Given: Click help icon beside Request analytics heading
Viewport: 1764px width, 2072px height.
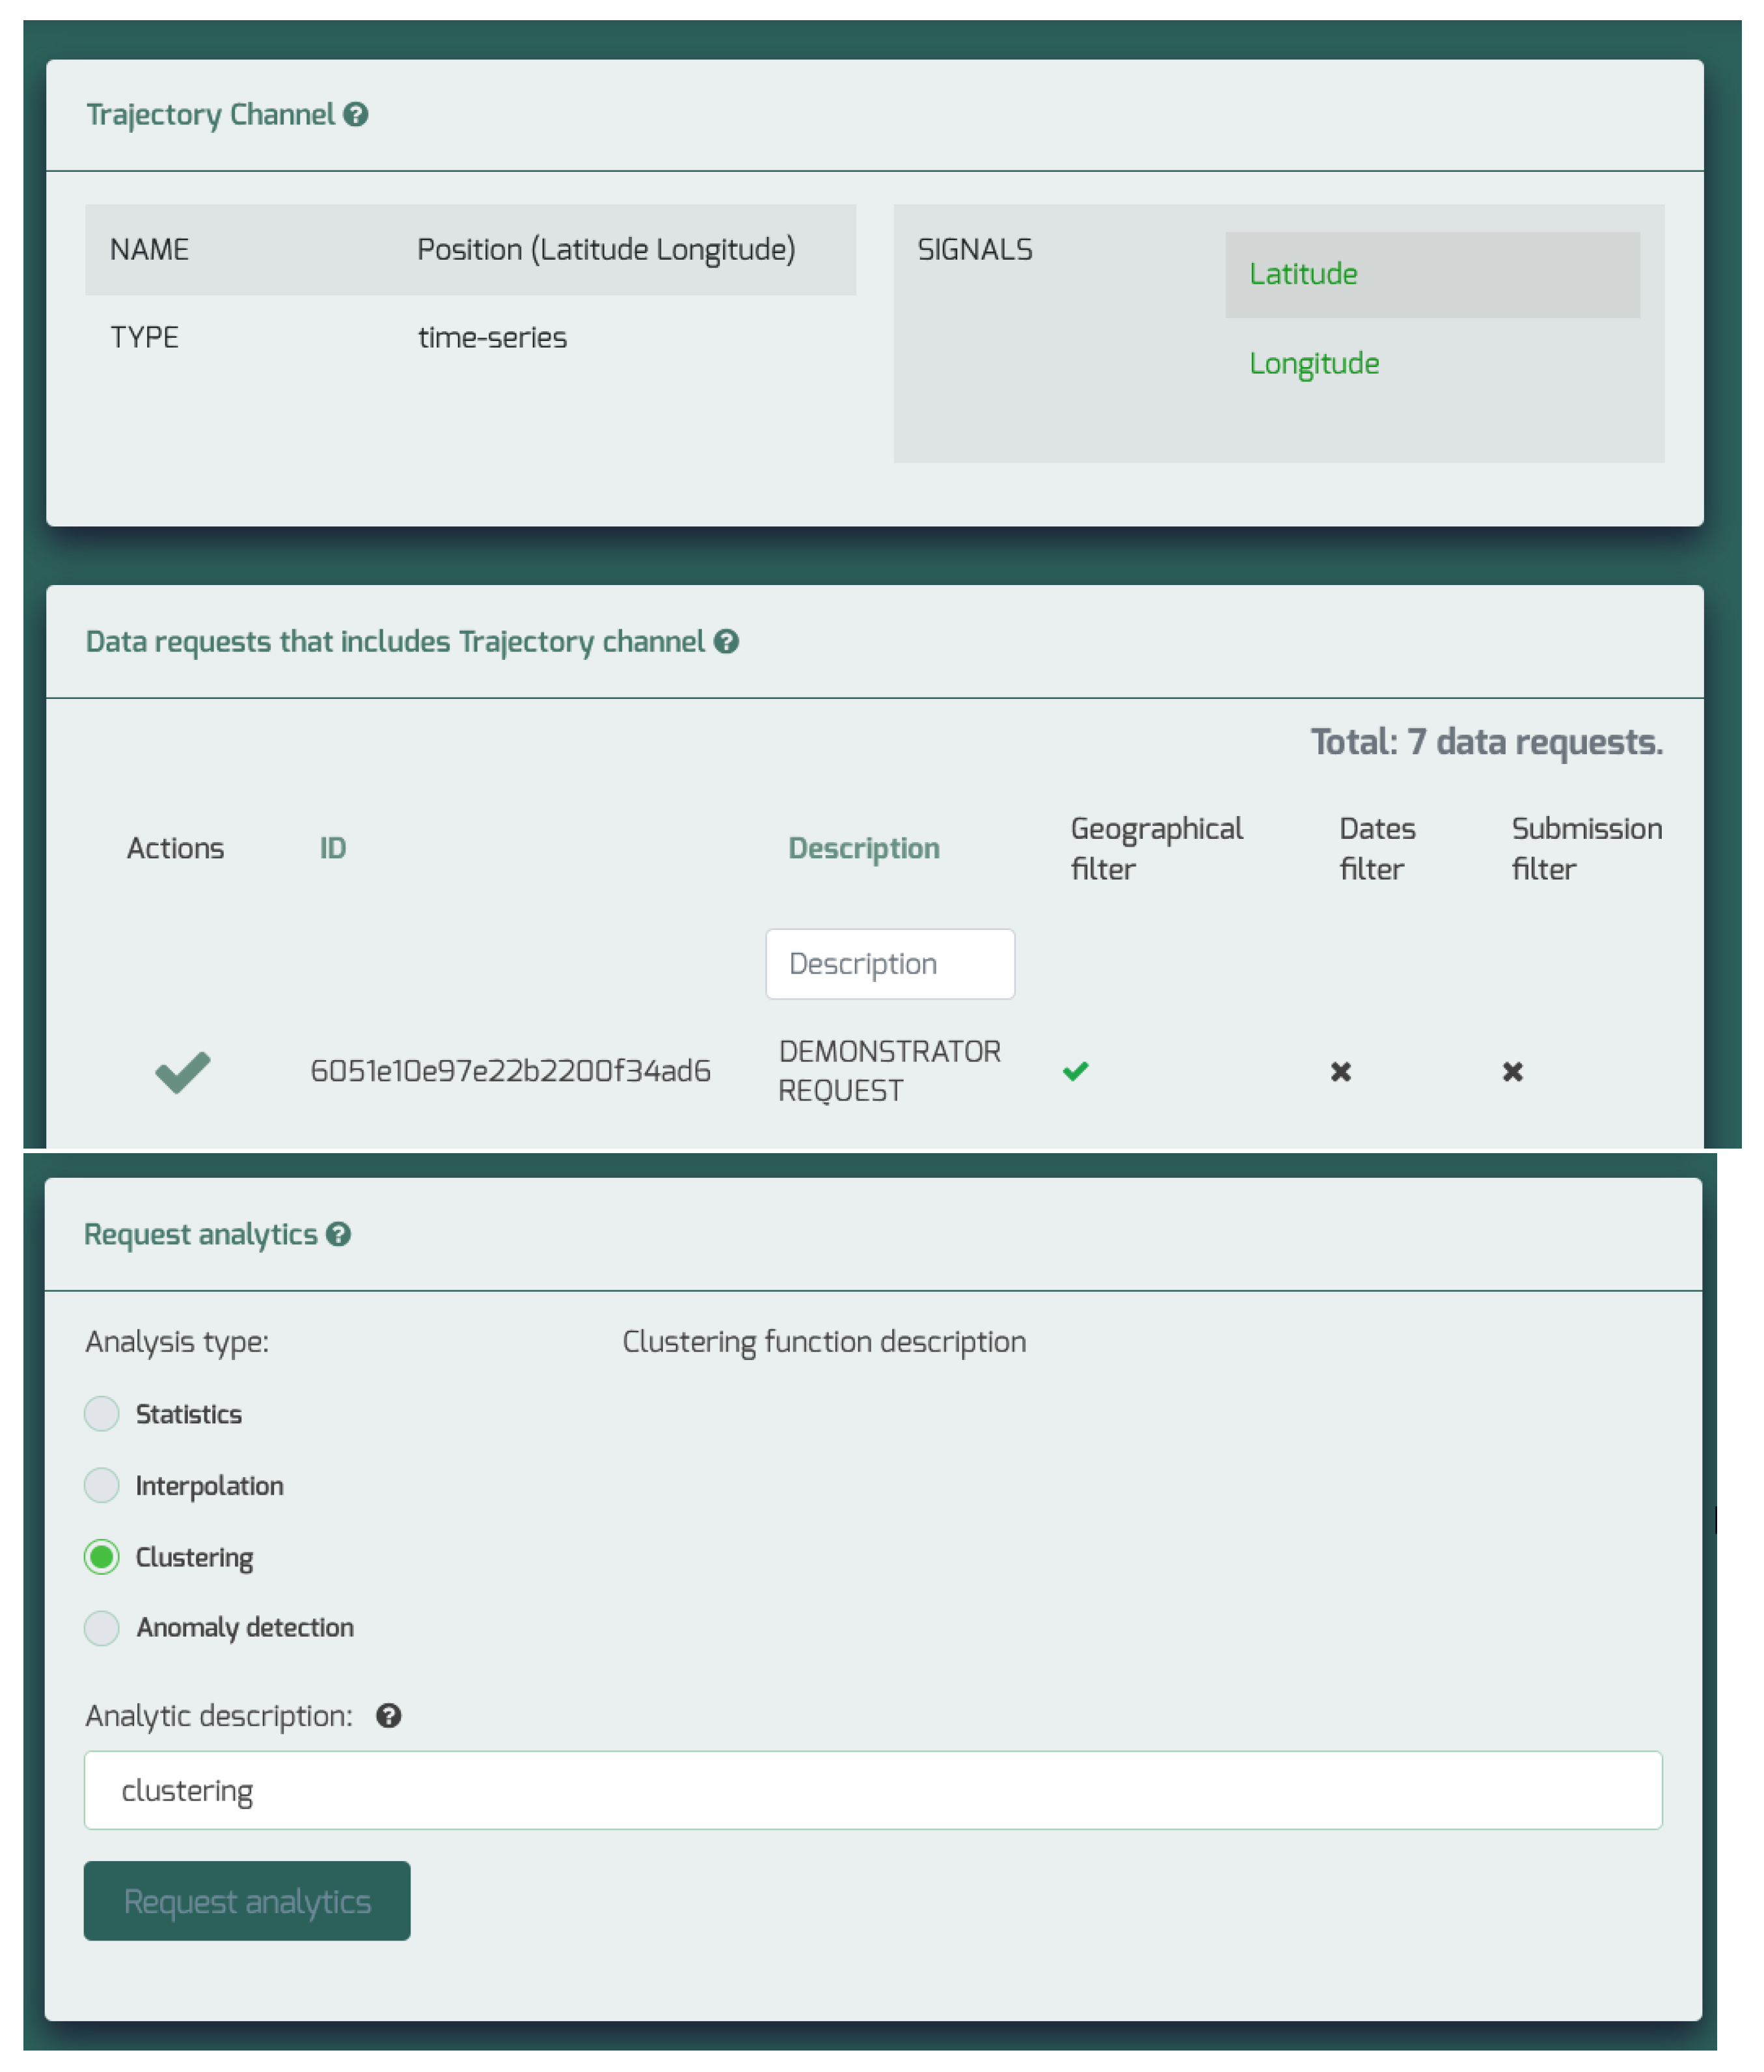Looking at the screenshot, I should [x=339, y=1235].
